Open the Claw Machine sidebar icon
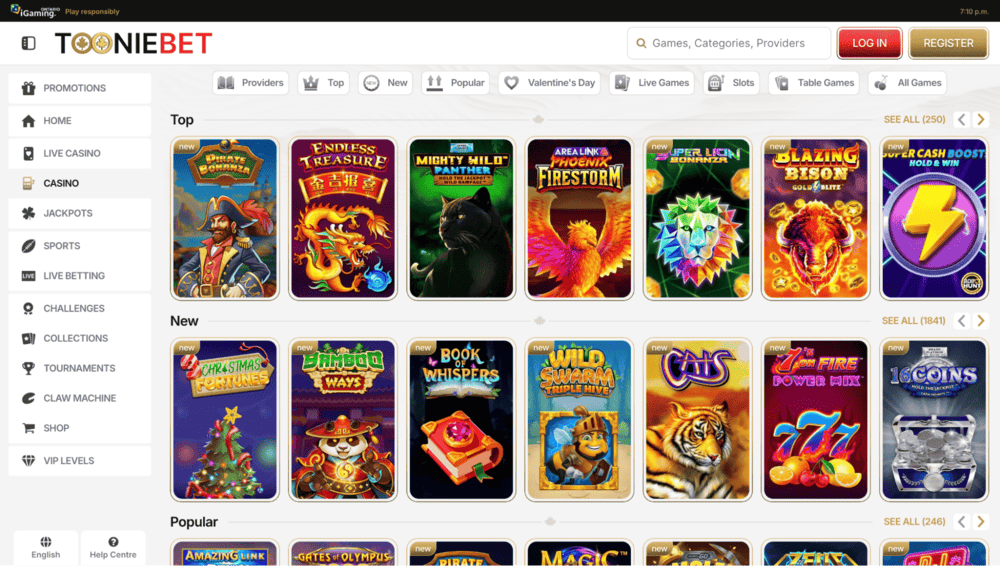Viewport: 1000px width, 566px height. [28, 398]
